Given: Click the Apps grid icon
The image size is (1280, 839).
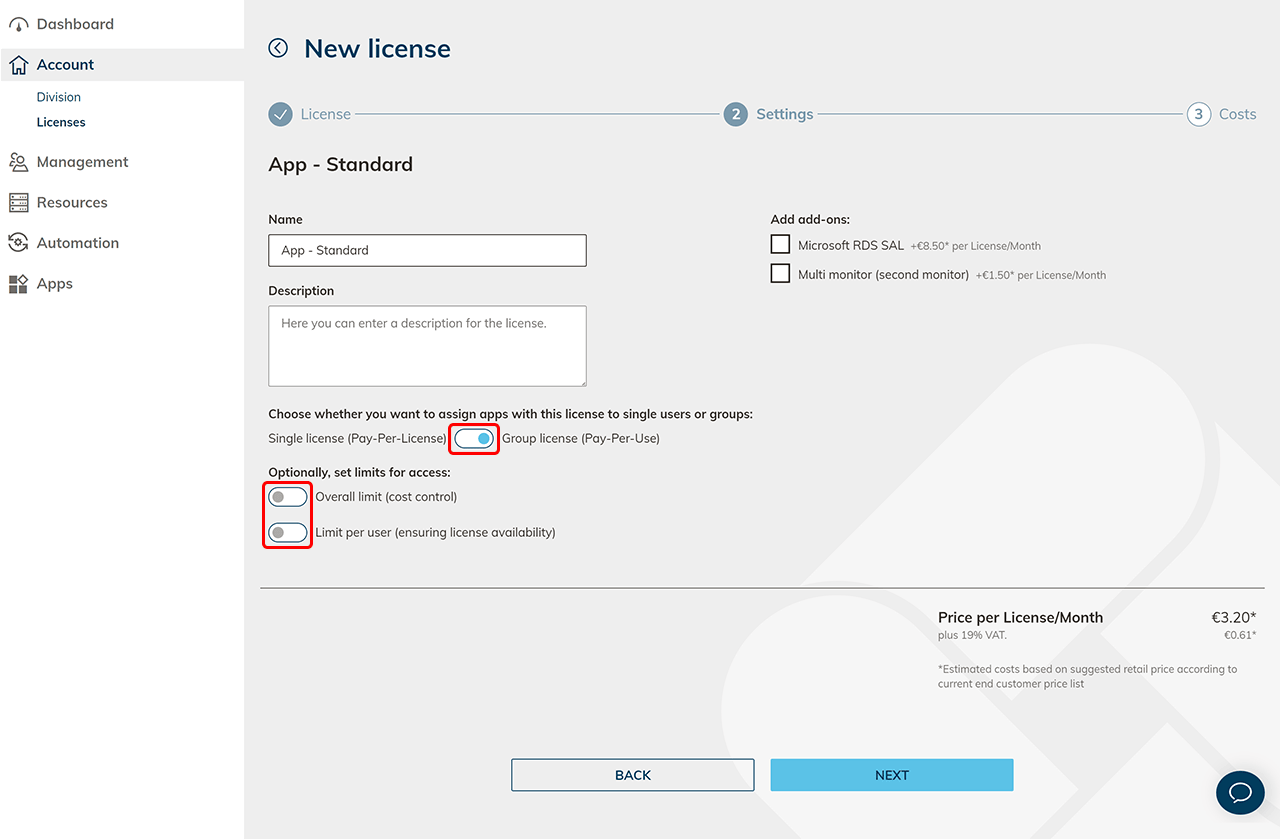Looking at the screenshot, I should [18, 284].
